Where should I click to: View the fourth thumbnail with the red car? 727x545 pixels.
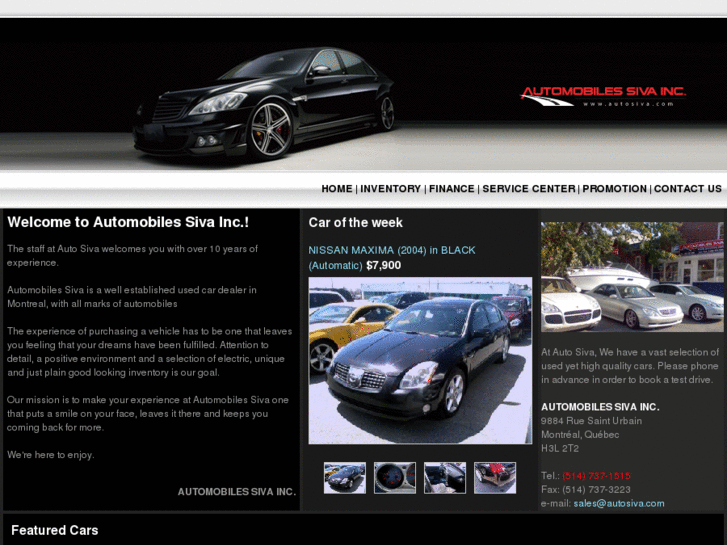coord(495,478)
